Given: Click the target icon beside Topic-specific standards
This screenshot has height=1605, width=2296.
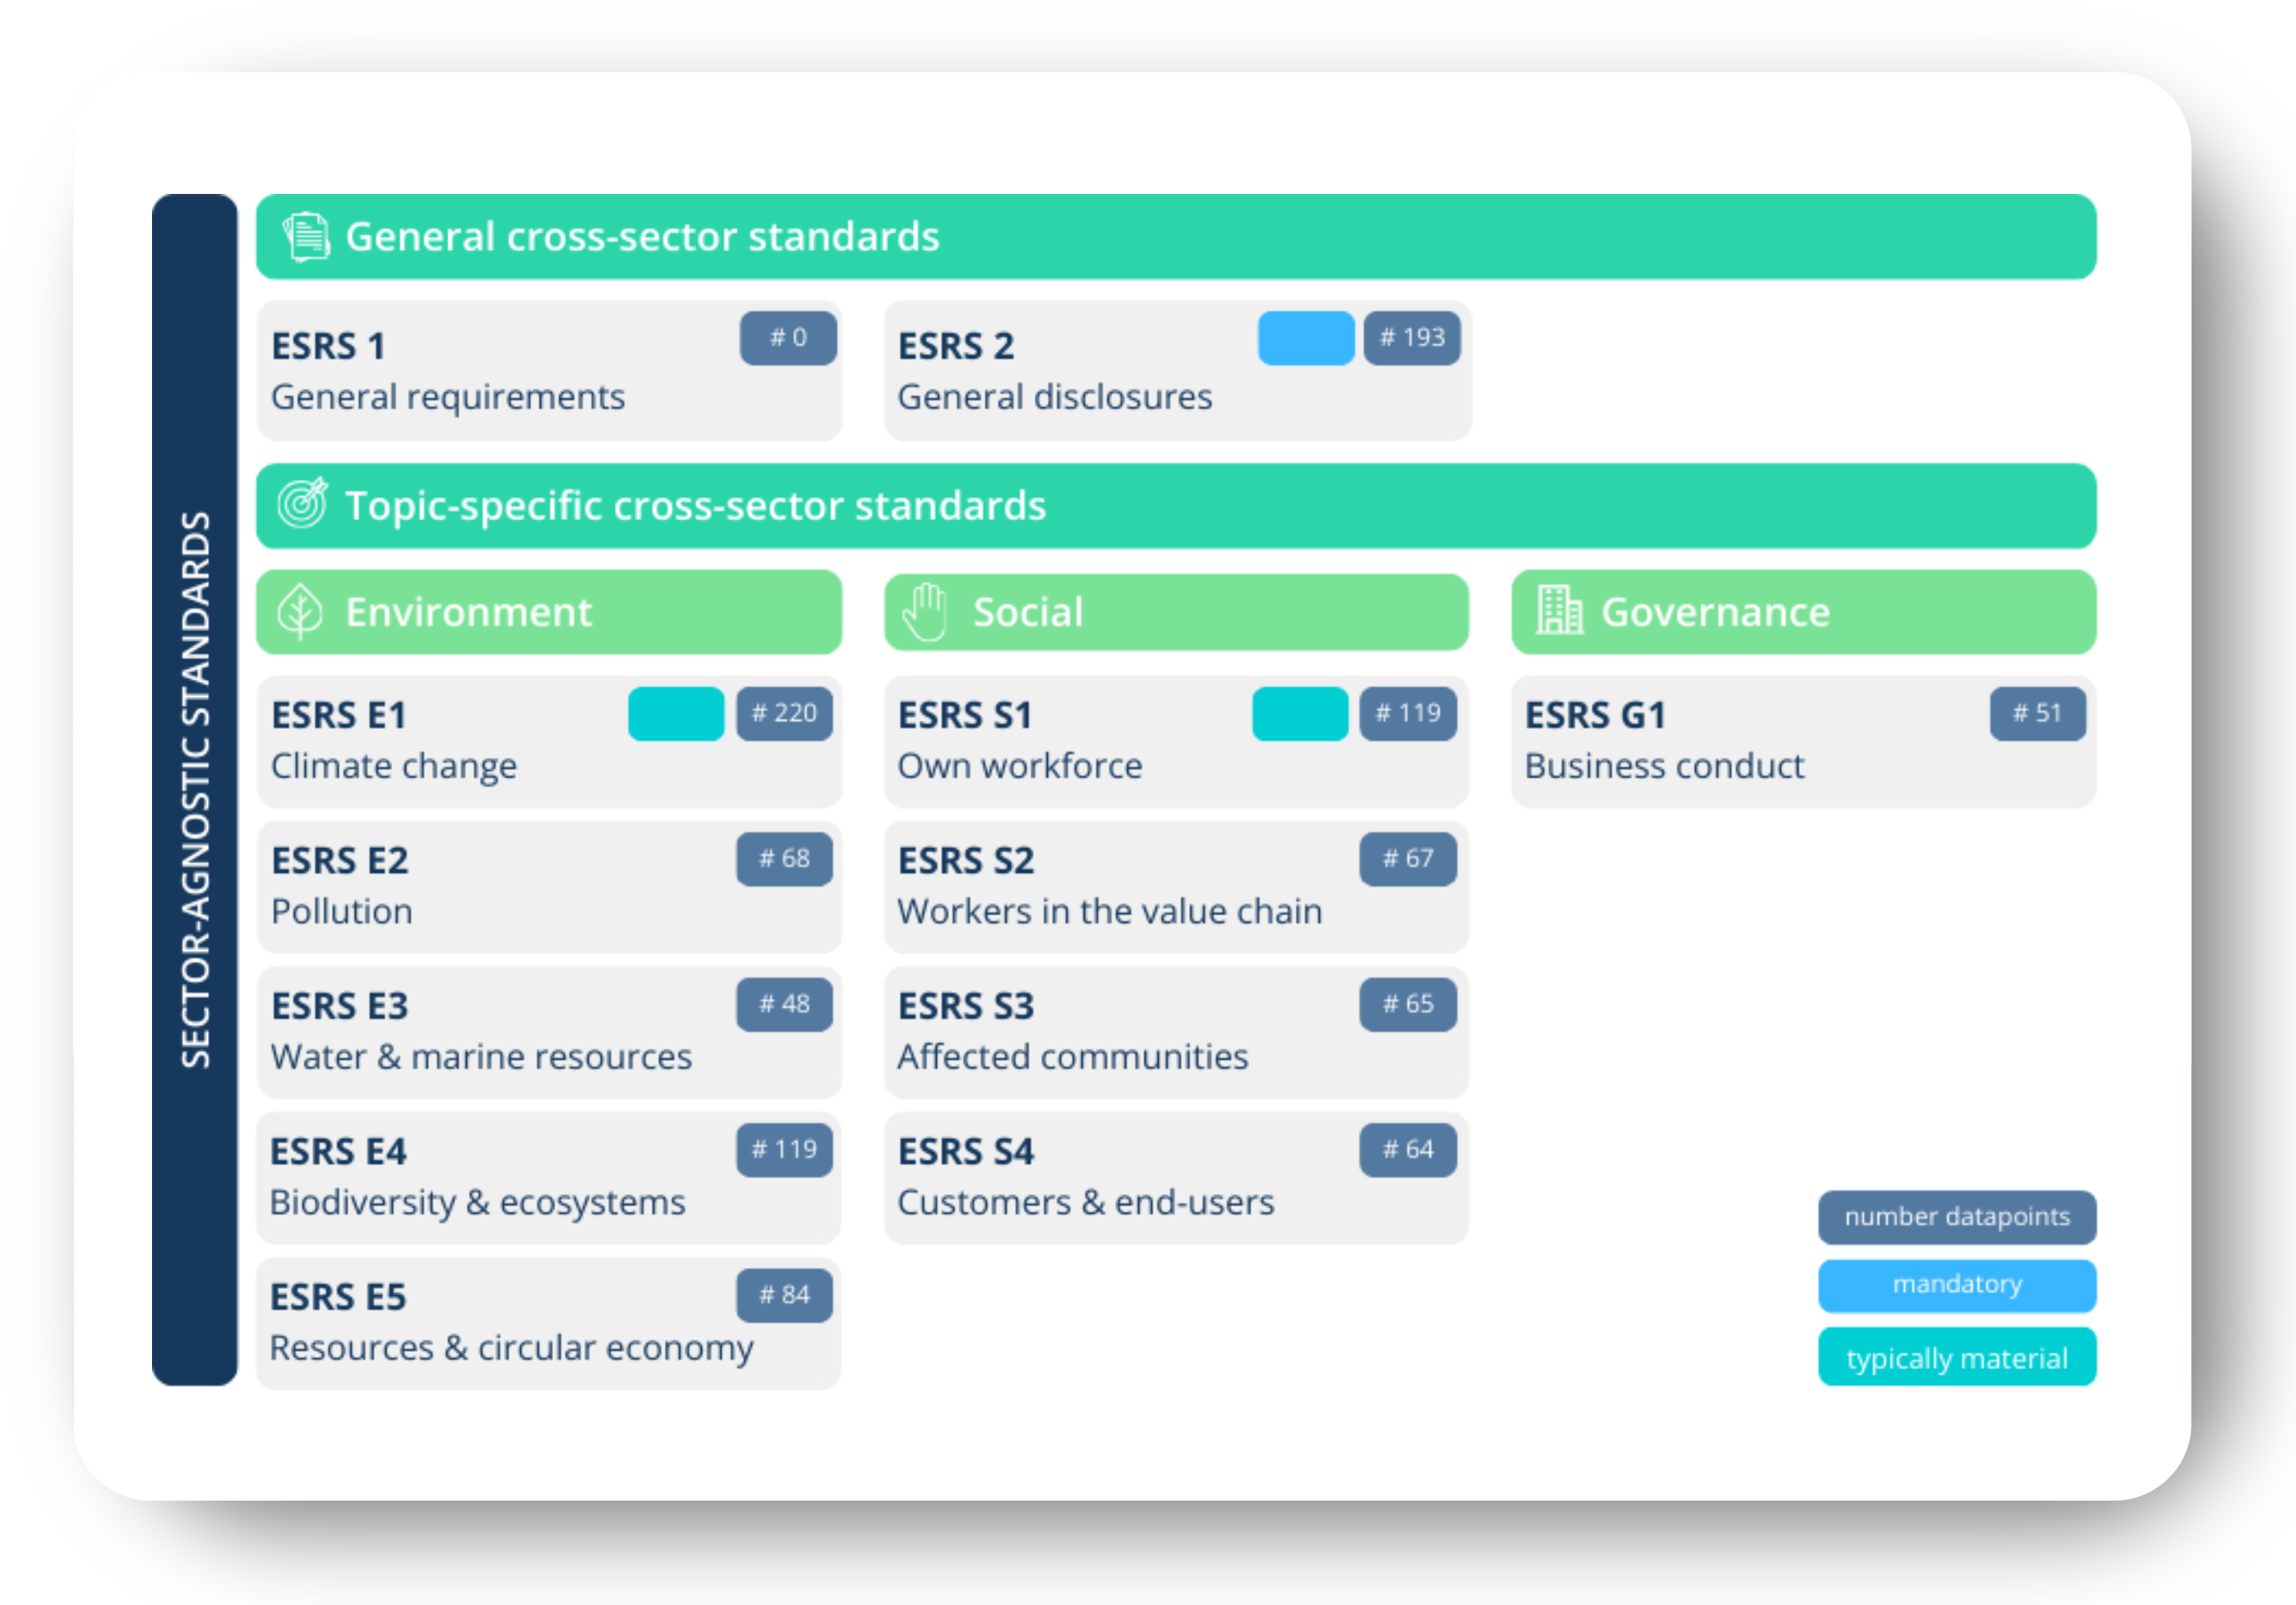Looking at the screenshot, I should tap(302, 503).
